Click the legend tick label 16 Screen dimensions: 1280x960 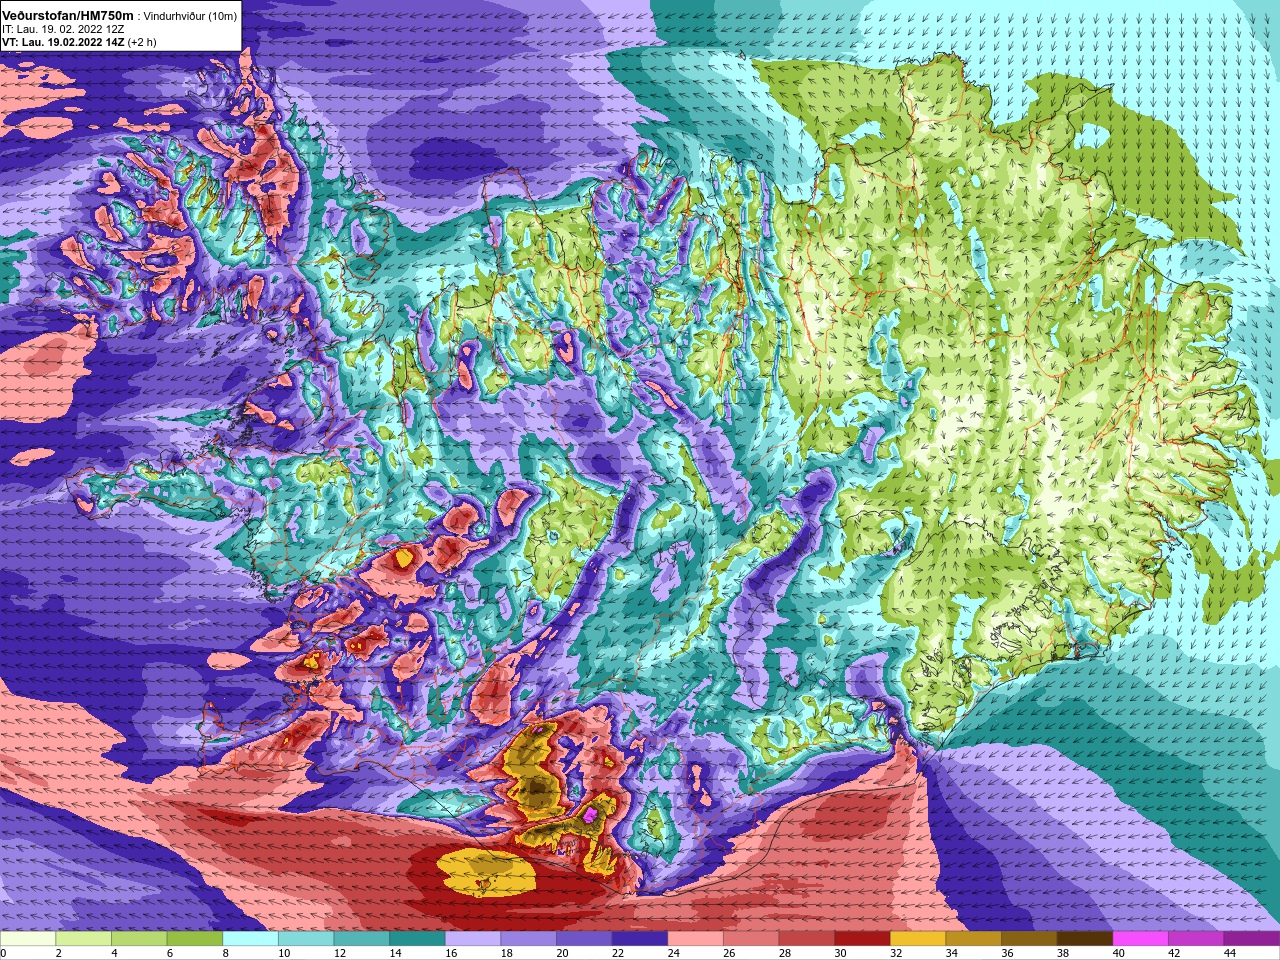tap(451, 953)
